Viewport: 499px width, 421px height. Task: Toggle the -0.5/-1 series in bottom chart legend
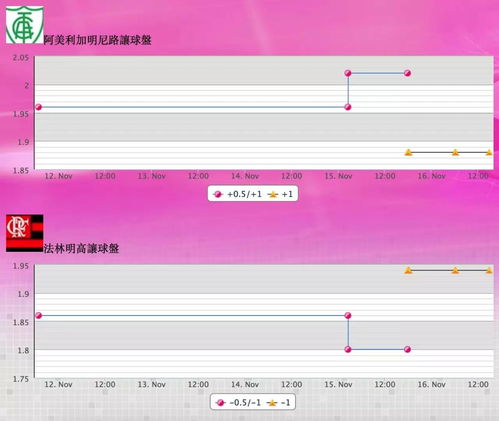click(x=239, y=403)
